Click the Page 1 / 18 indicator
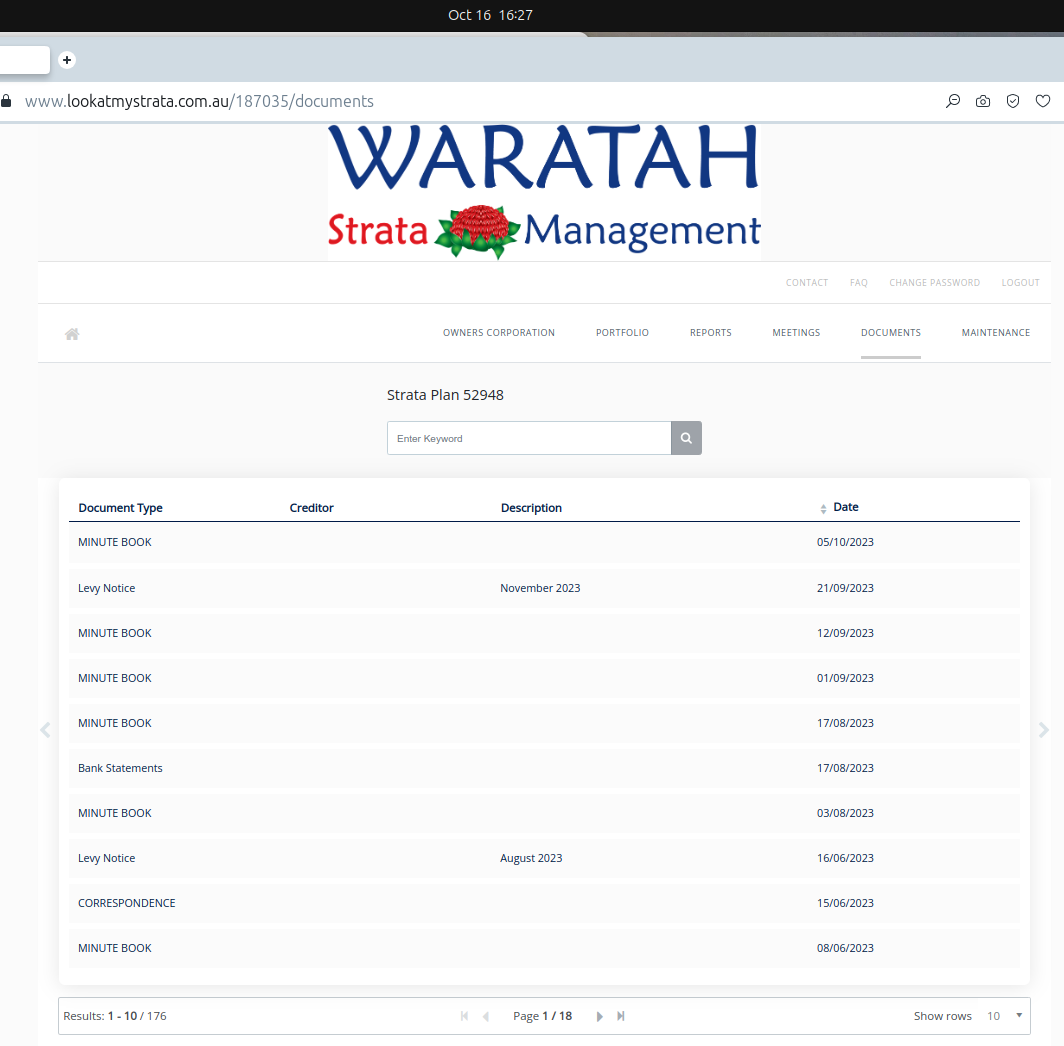The height and width of the screenshot is (1046, 1064). [x=542, y=1016]
